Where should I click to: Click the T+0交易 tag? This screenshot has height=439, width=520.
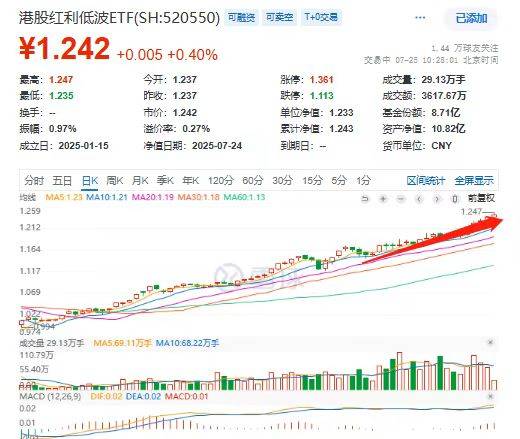(x=321, y=17)
